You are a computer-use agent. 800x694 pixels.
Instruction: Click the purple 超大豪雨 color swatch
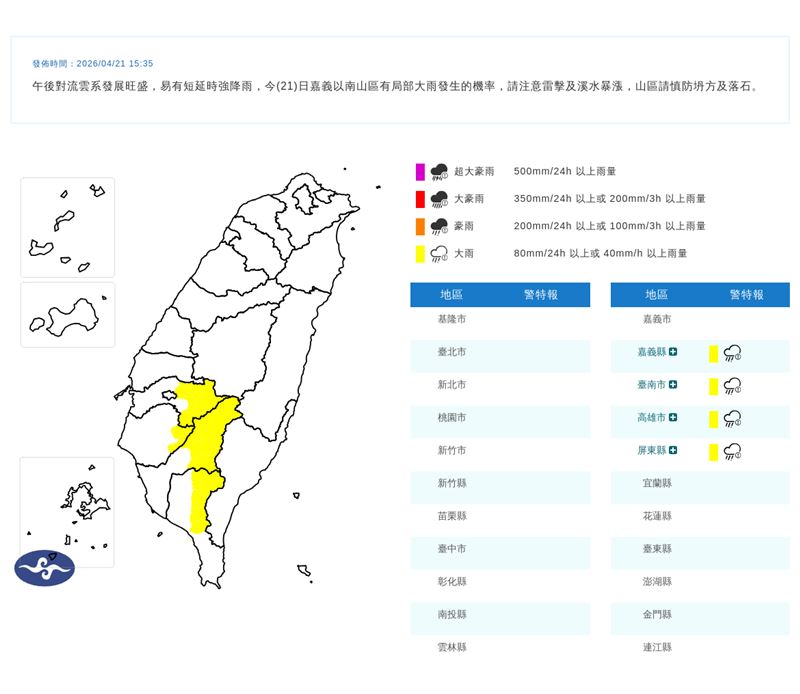(x=421, y=172)
